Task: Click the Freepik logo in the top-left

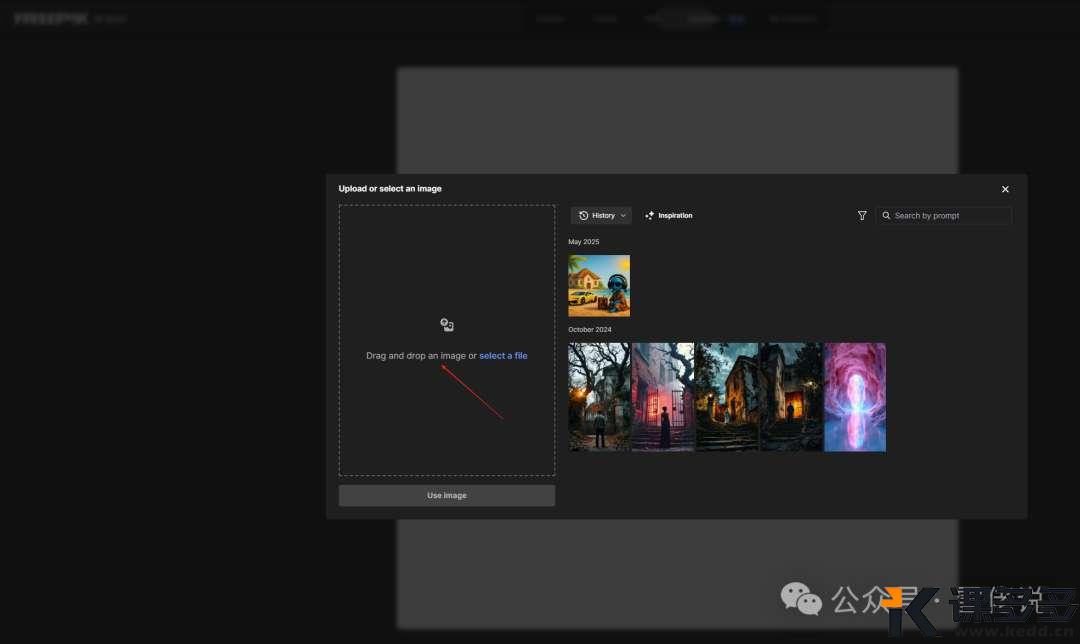Action: point(52,19)
